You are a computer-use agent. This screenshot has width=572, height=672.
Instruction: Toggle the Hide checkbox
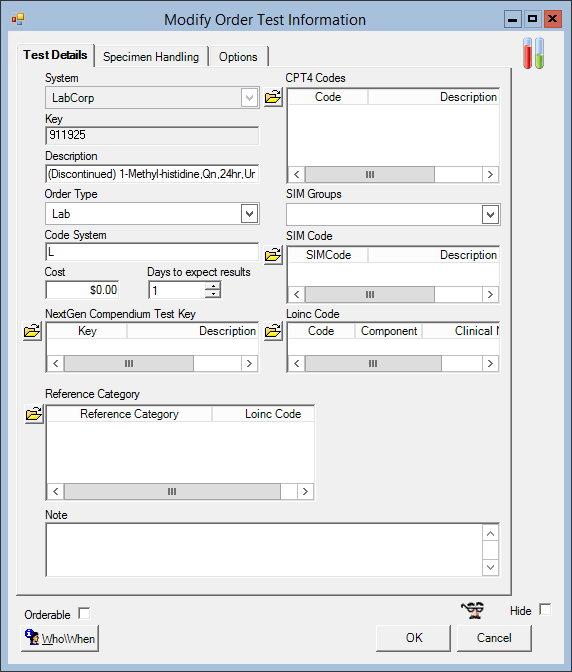pyautogui.click(x=545, y=609)
